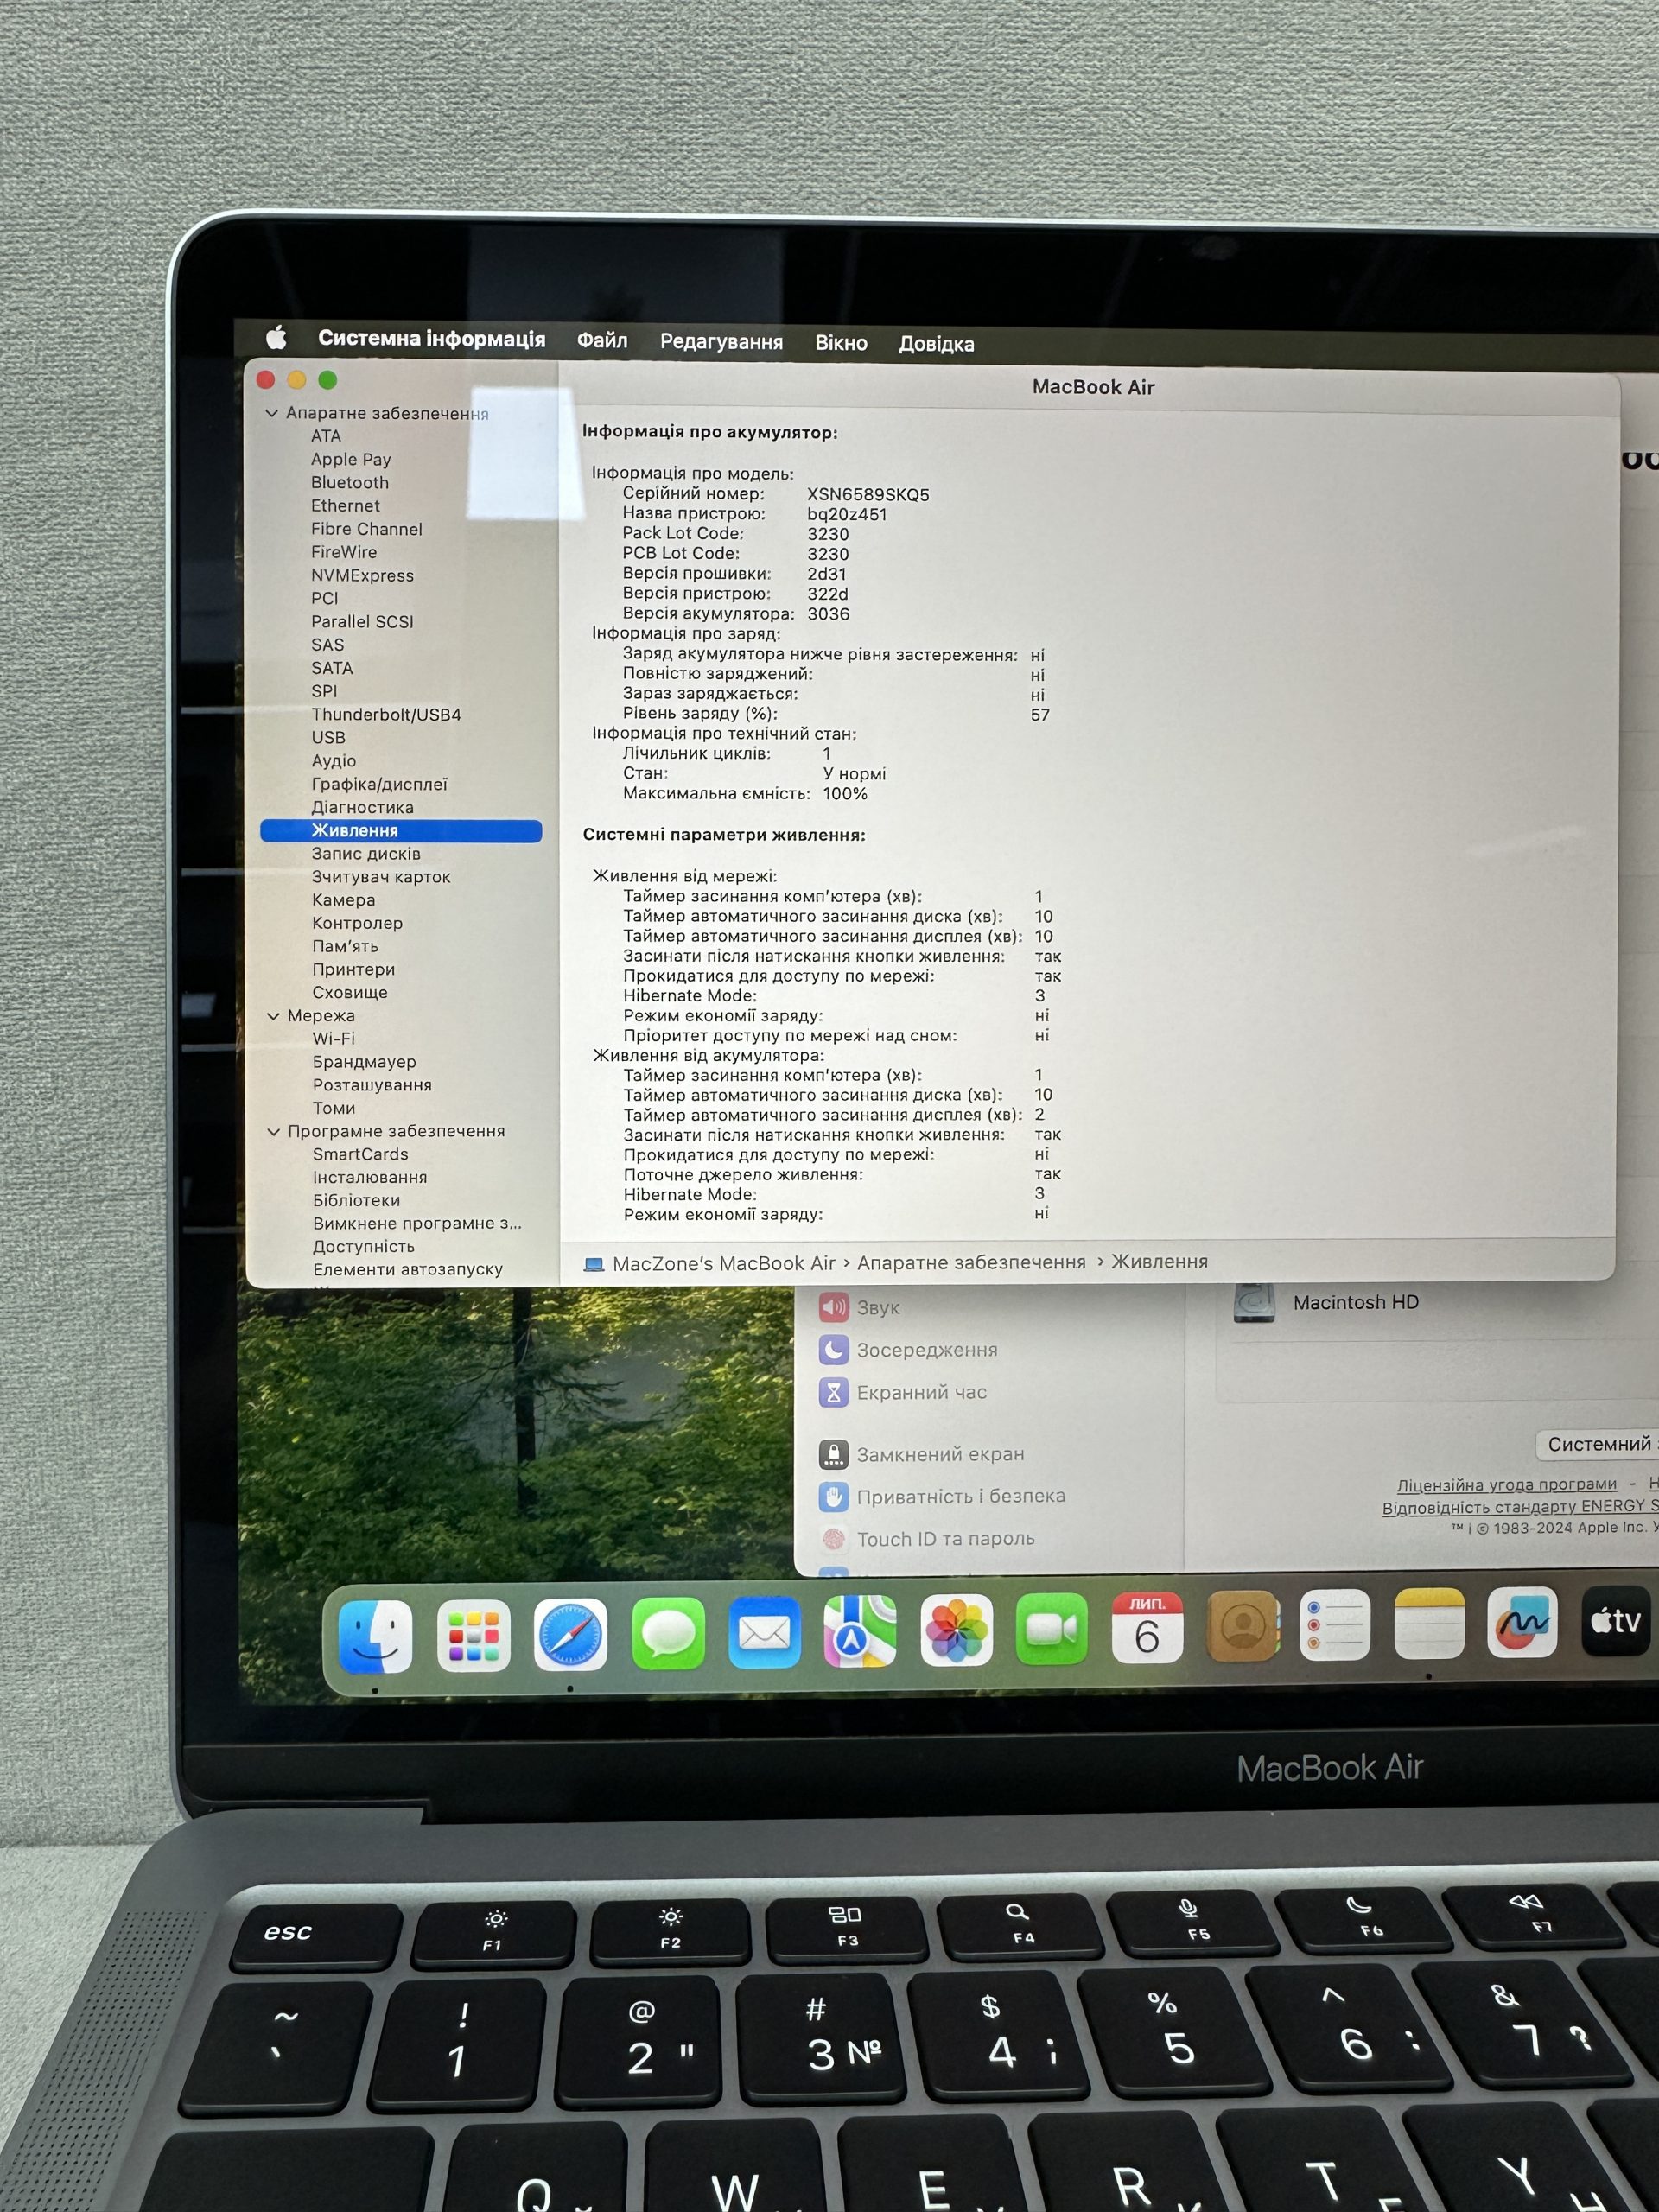
Task: Open Apple TV app in the Dock
Action: tap(1616, 1620)
